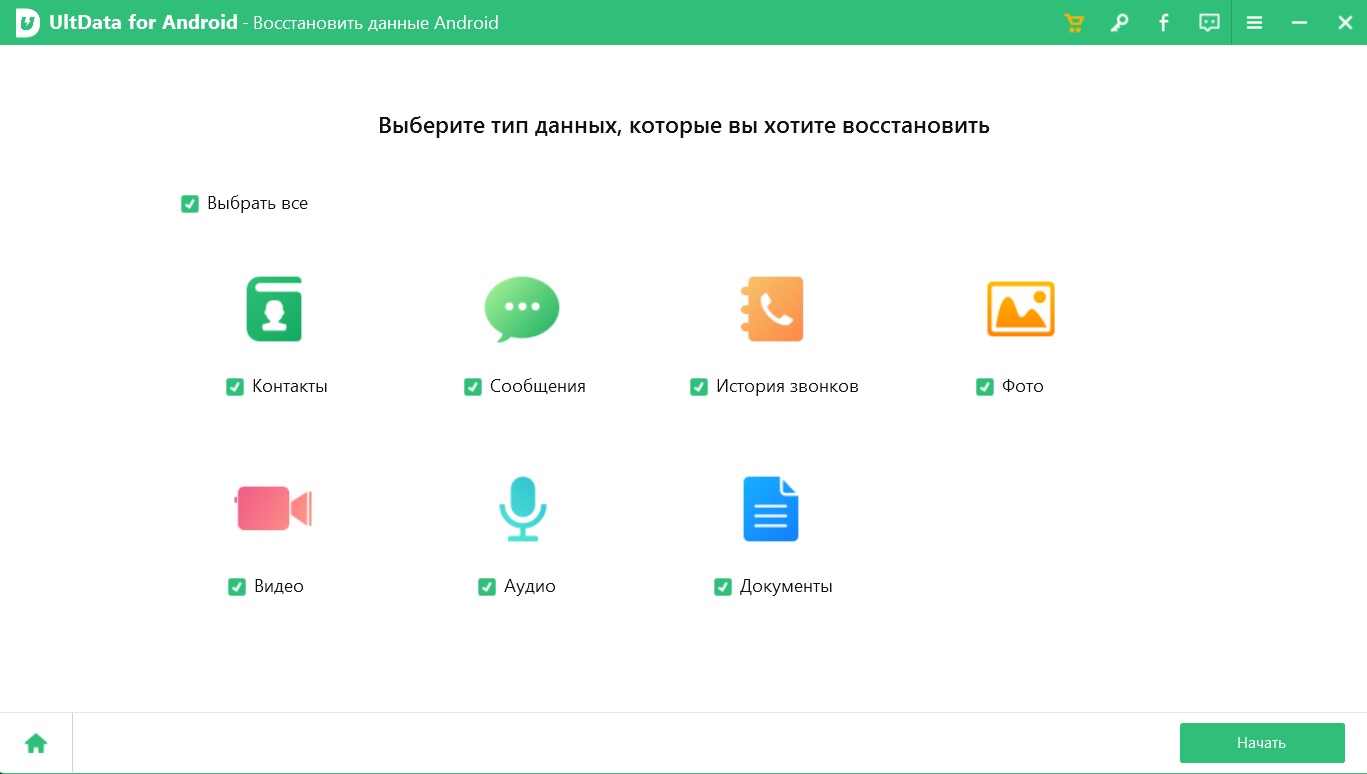Untick the "Документы" checkbox
Screen dimensions: 1367x774
723,587
